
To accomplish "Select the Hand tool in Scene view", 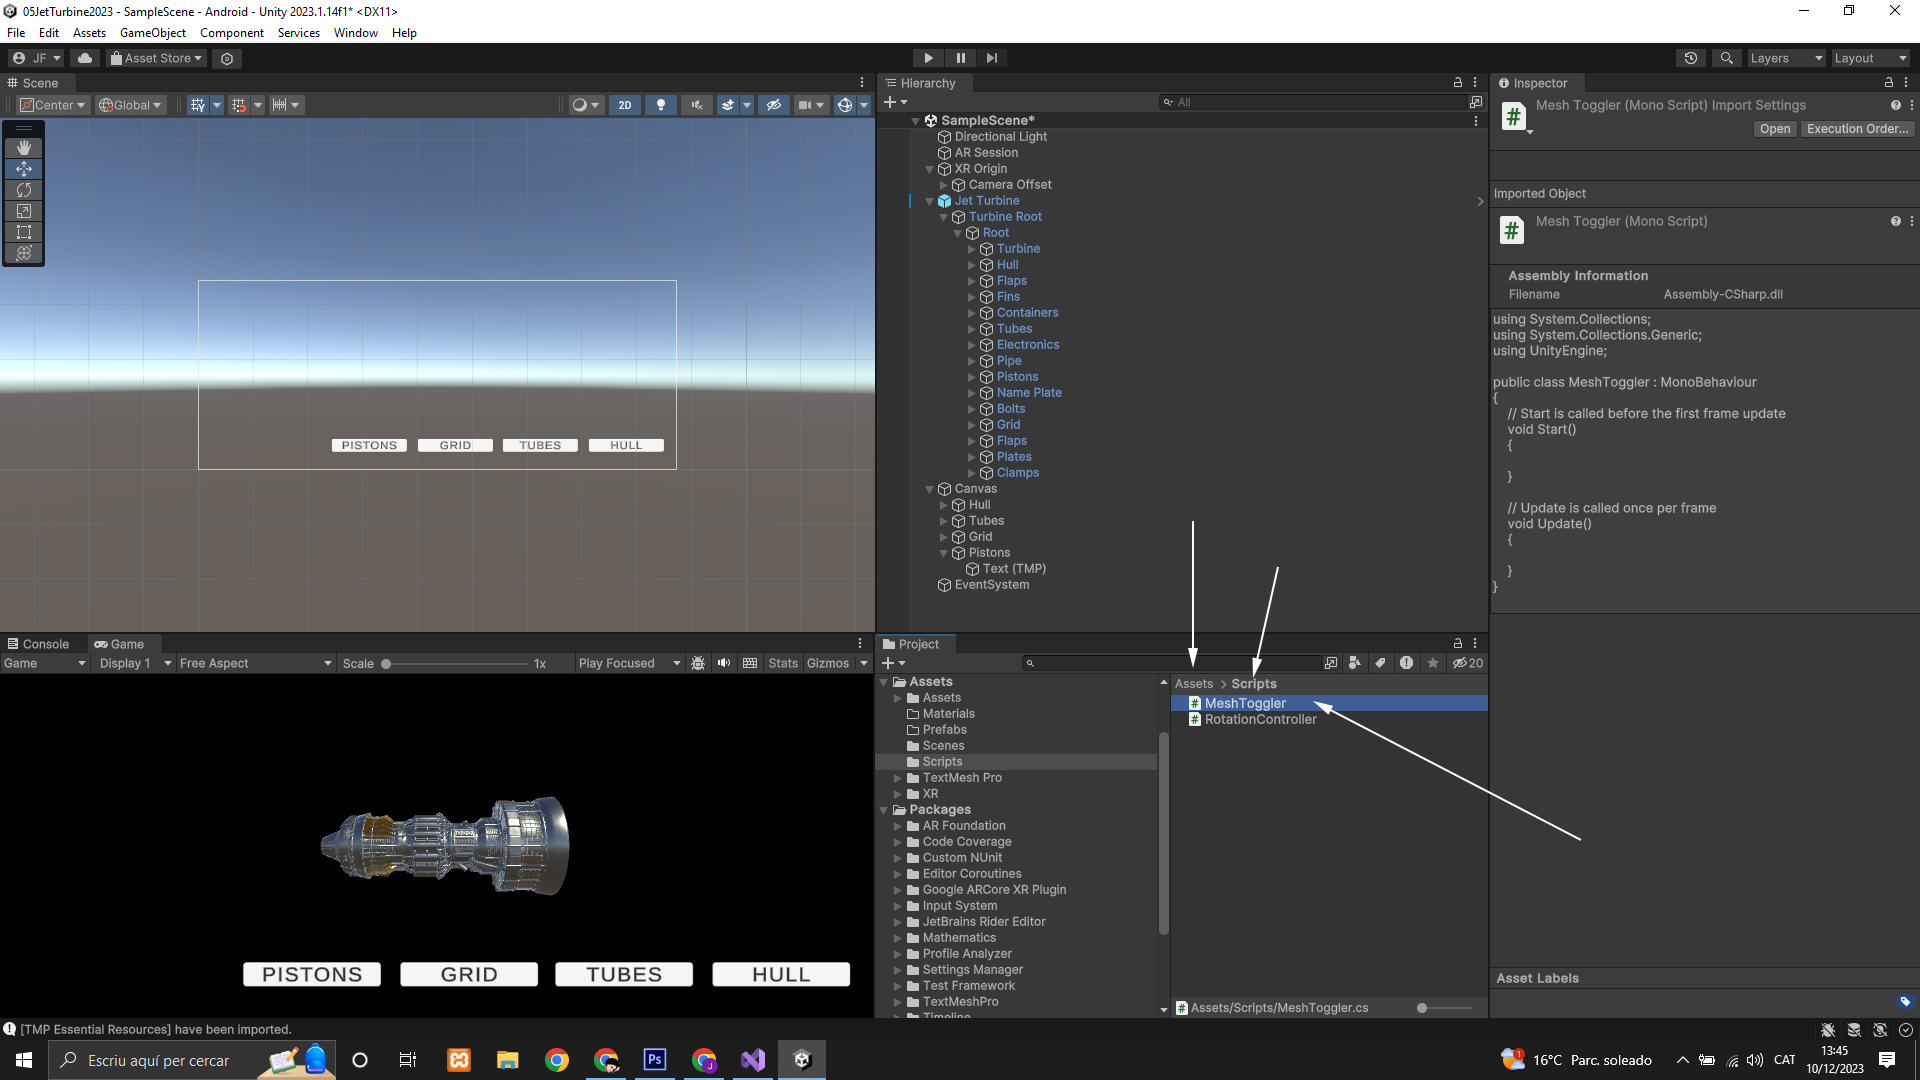I will [24, 147].
